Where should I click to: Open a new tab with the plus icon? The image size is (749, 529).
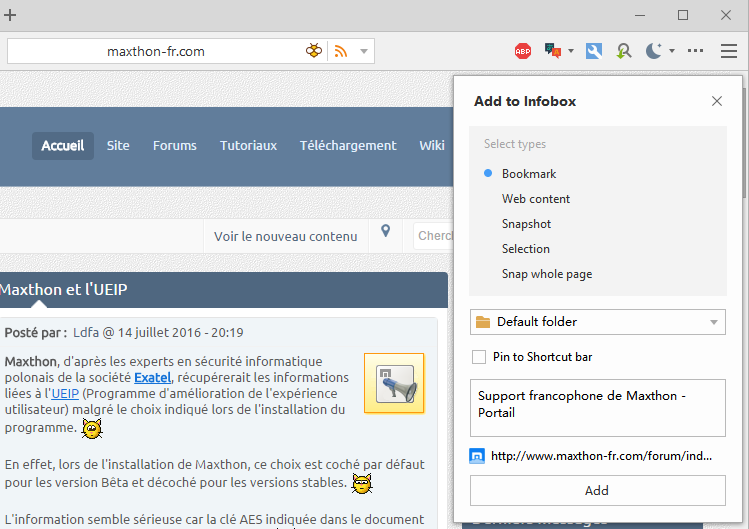[10, 15]
